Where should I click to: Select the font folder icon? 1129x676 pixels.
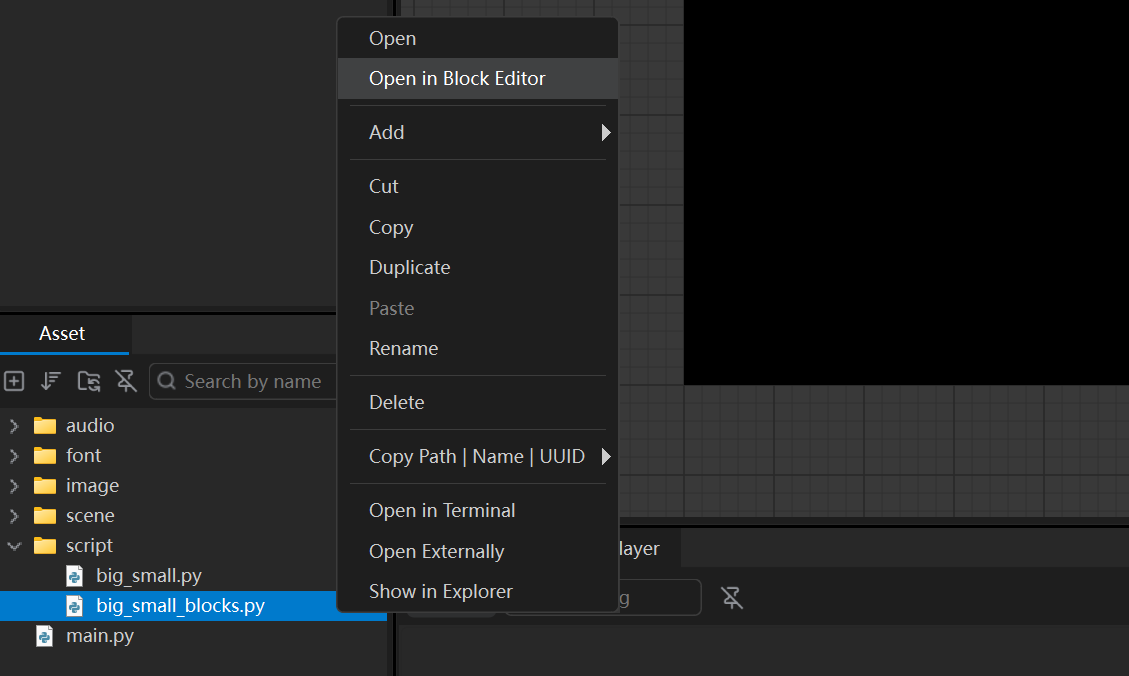[45, 456]
